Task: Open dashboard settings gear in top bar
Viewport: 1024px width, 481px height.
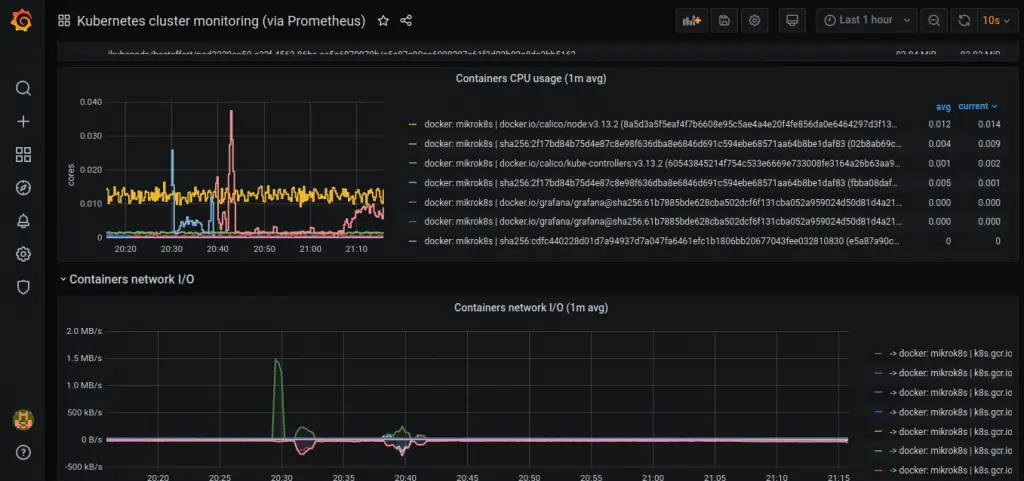Action: pyautogui.click(x=754, y=20)
